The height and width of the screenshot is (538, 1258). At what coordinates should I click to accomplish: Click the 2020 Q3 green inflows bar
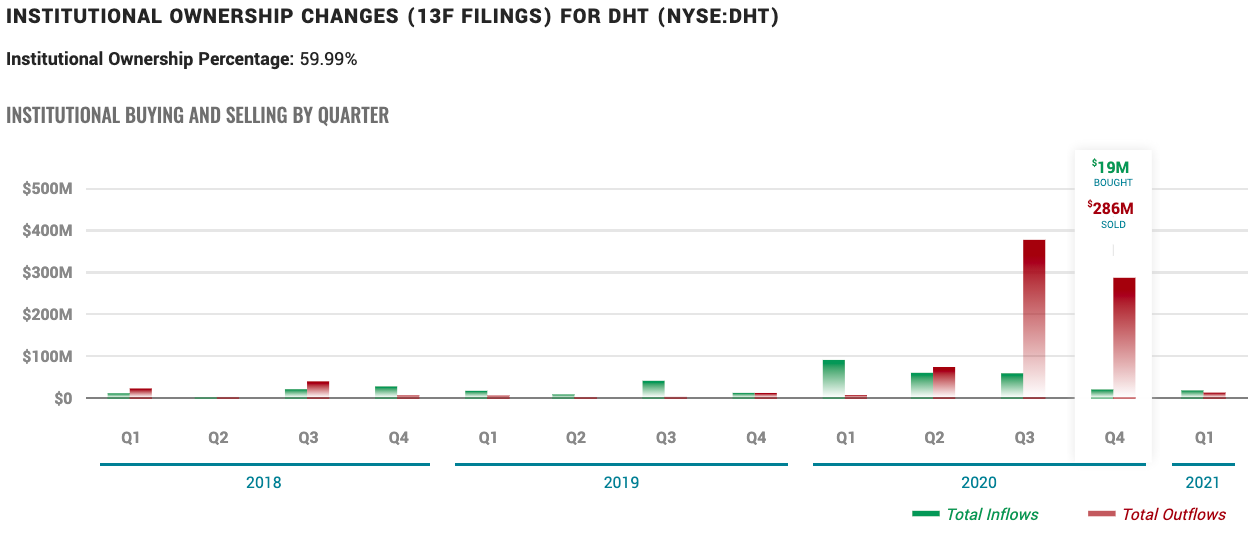(x=1012, y=386)
